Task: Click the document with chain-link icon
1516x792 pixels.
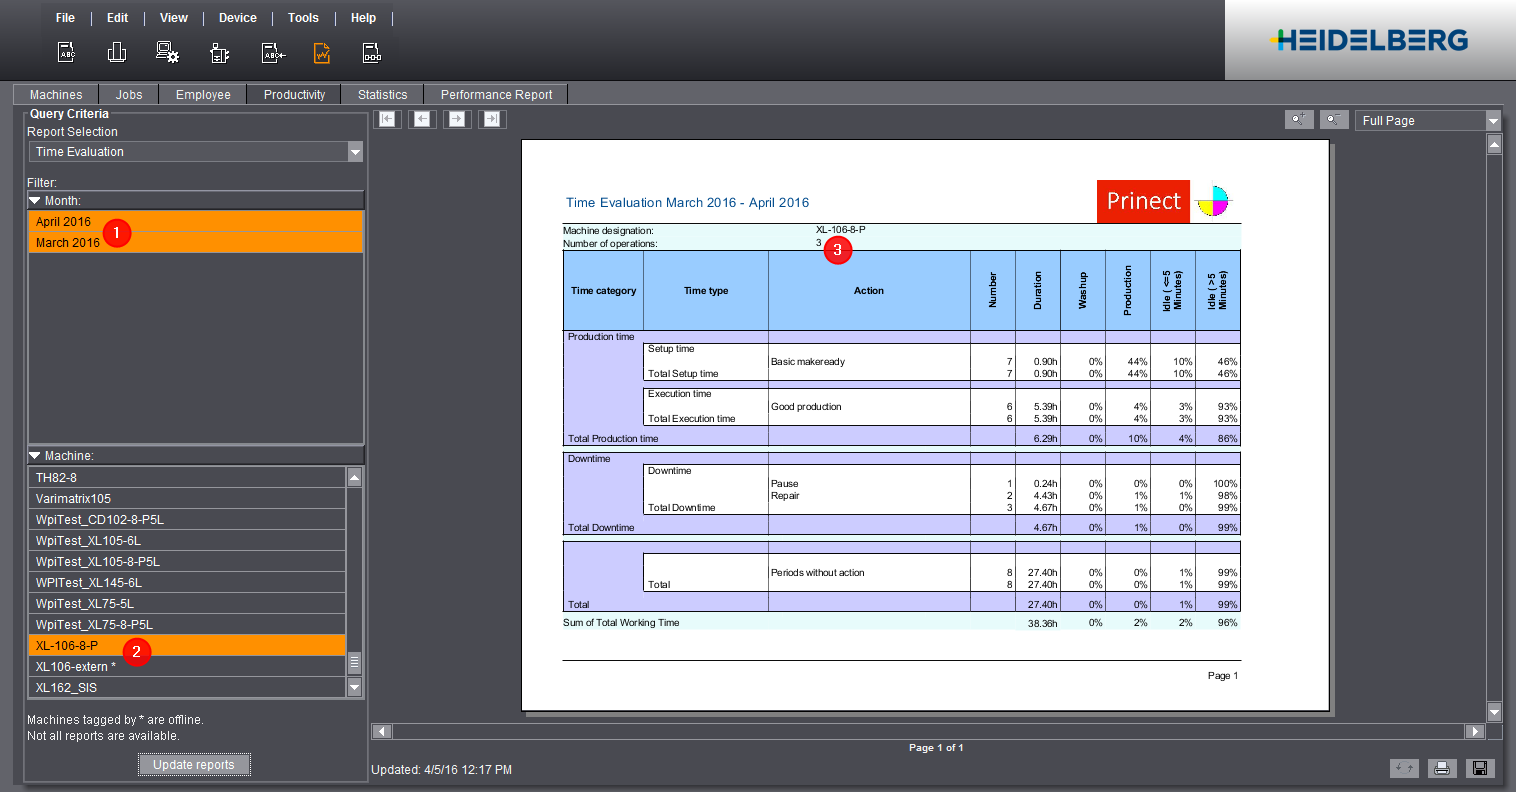Action: 371,53
